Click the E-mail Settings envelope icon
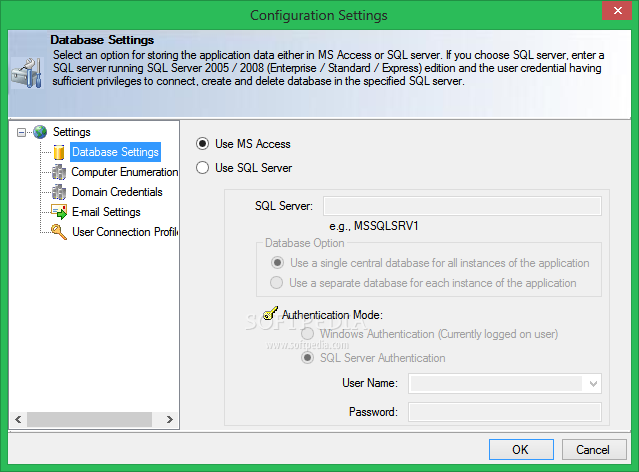This screenshot has height=472, width=639. click(59, 212)
